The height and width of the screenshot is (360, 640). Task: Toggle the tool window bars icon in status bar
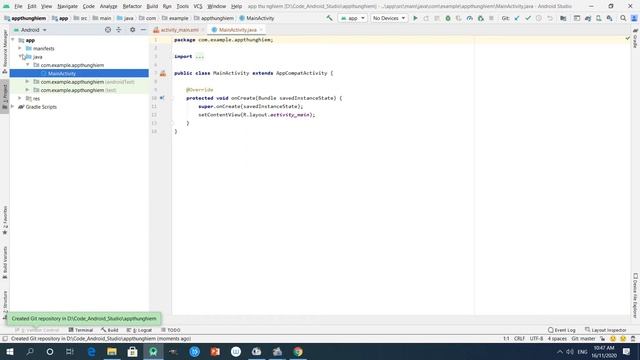5,339
